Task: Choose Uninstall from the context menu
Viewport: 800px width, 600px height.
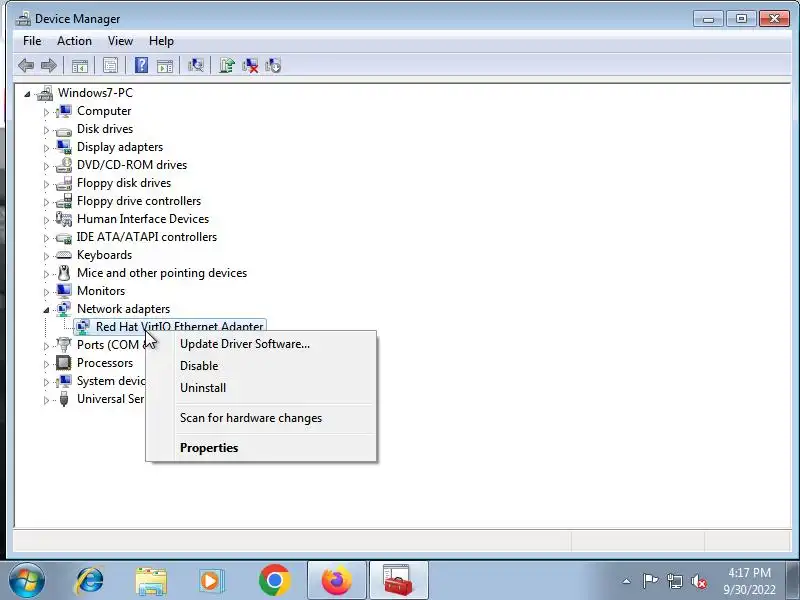Action: click(261, 388)
